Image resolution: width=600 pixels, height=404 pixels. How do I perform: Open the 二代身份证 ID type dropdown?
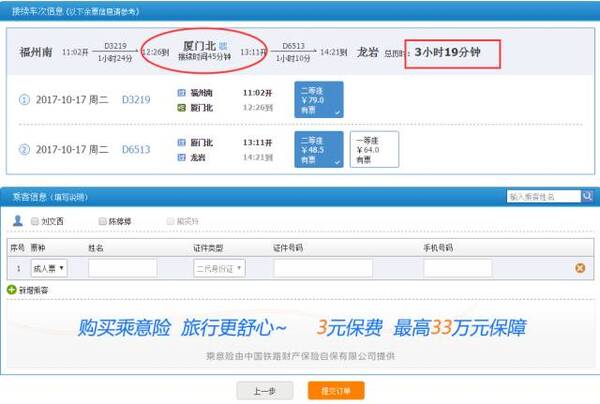pos(218,268)
